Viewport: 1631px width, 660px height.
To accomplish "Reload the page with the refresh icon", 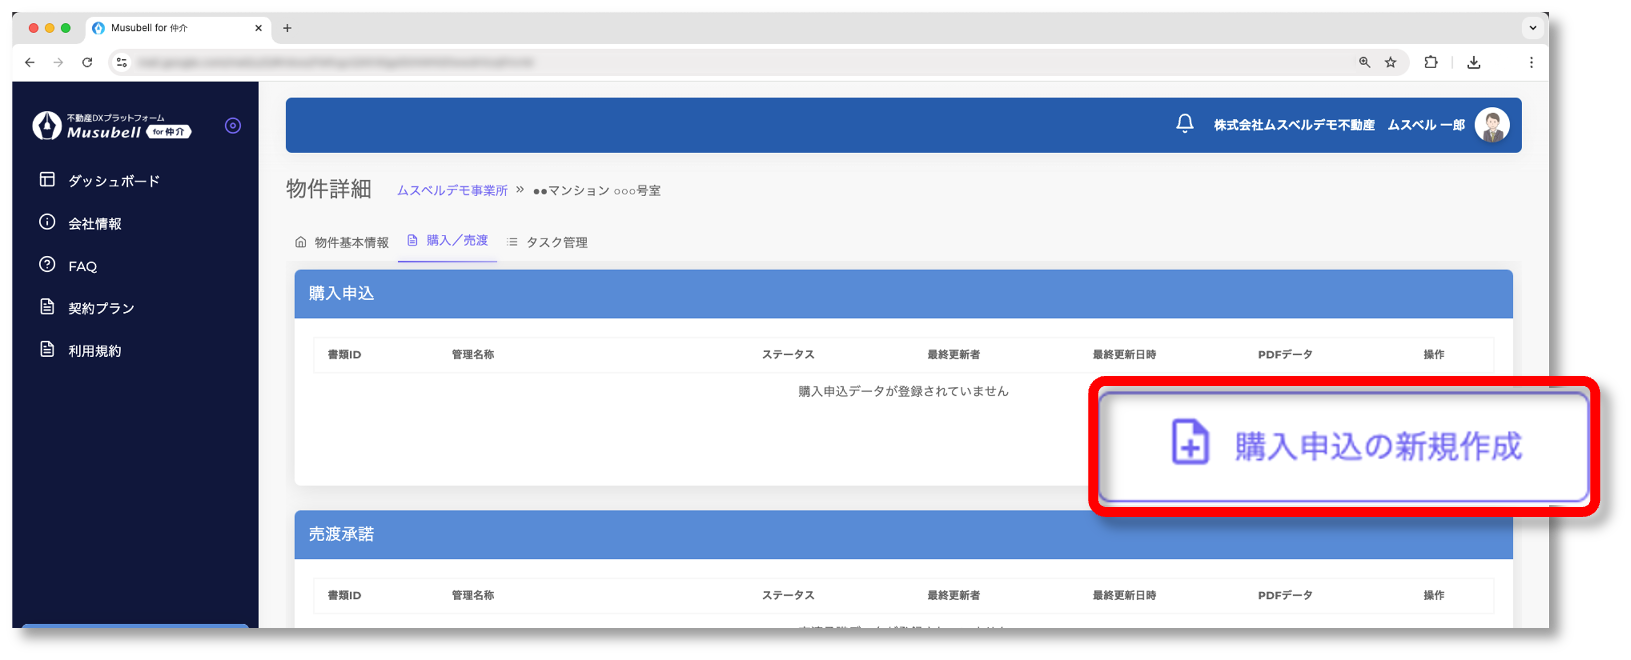I will click(x=87, y=62).
